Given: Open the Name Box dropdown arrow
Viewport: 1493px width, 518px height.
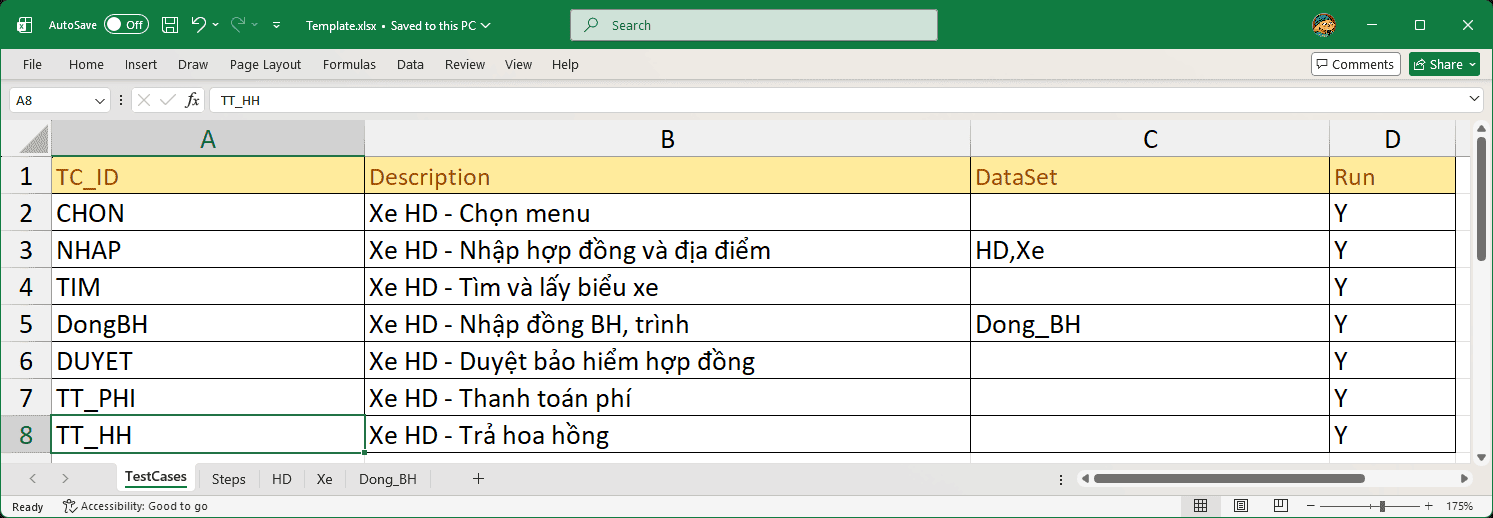Looking at the screenshot, I should (100, 100).
